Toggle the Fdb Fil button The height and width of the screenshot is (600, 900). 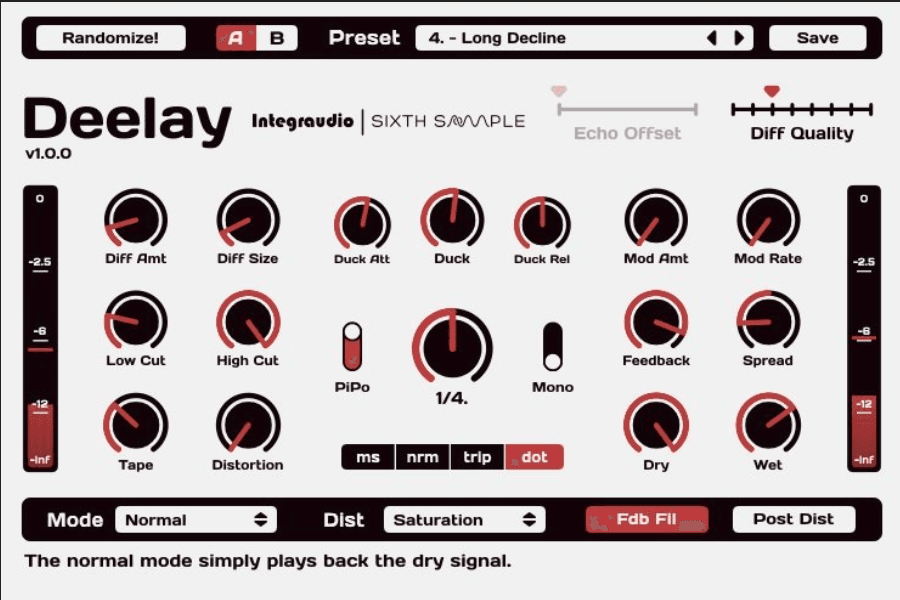646,519
